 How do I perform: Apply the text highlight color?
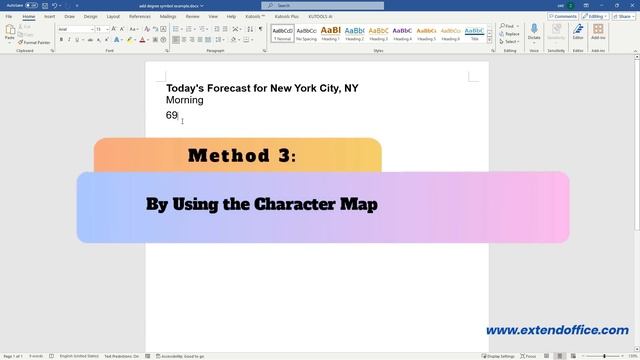pos(129,40)
